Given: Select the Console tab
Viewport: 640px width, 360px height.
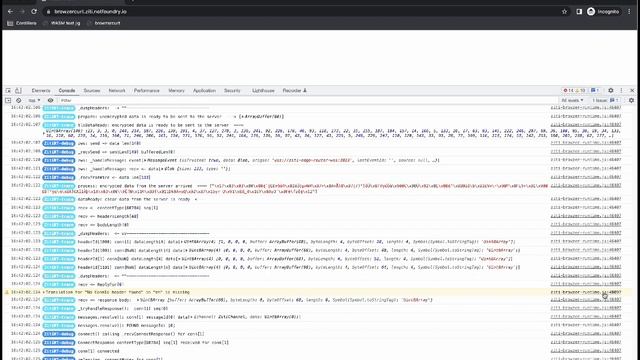Looking at the screenshot, I should 67,91.
